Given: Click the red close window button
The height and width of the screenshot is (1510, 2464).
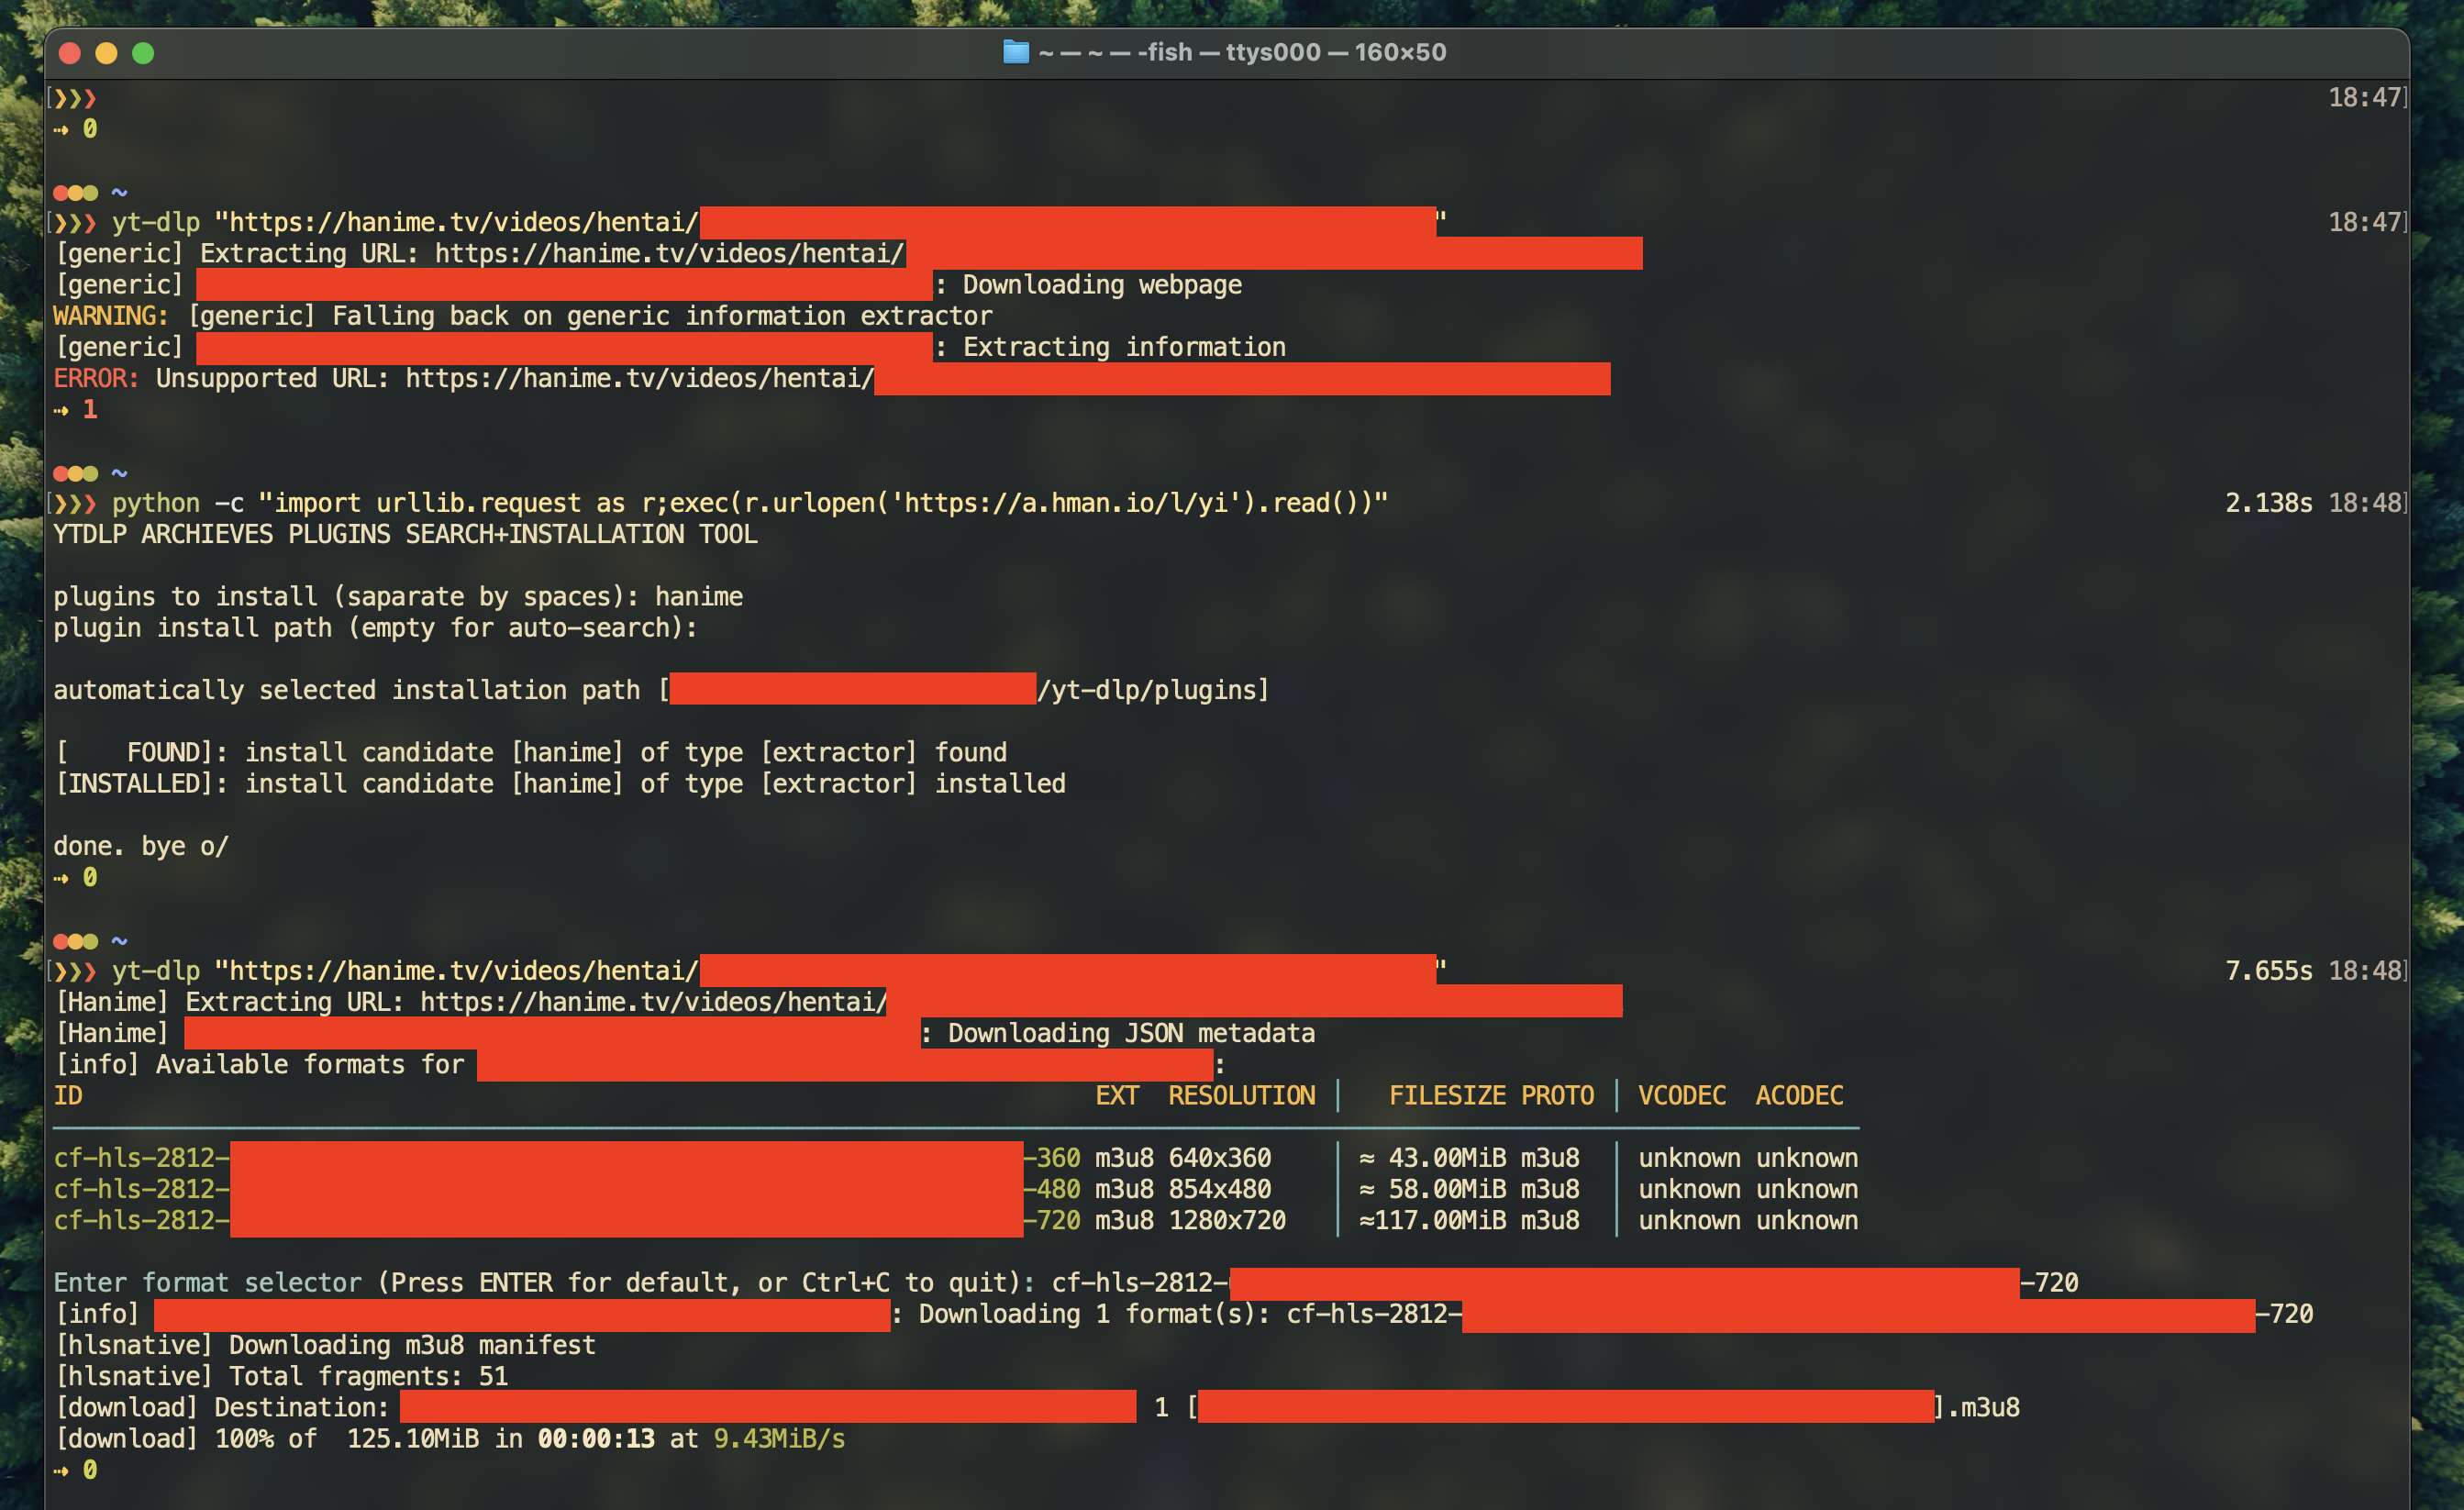Looking at the screenshot, I should click(x=69, y=53).
